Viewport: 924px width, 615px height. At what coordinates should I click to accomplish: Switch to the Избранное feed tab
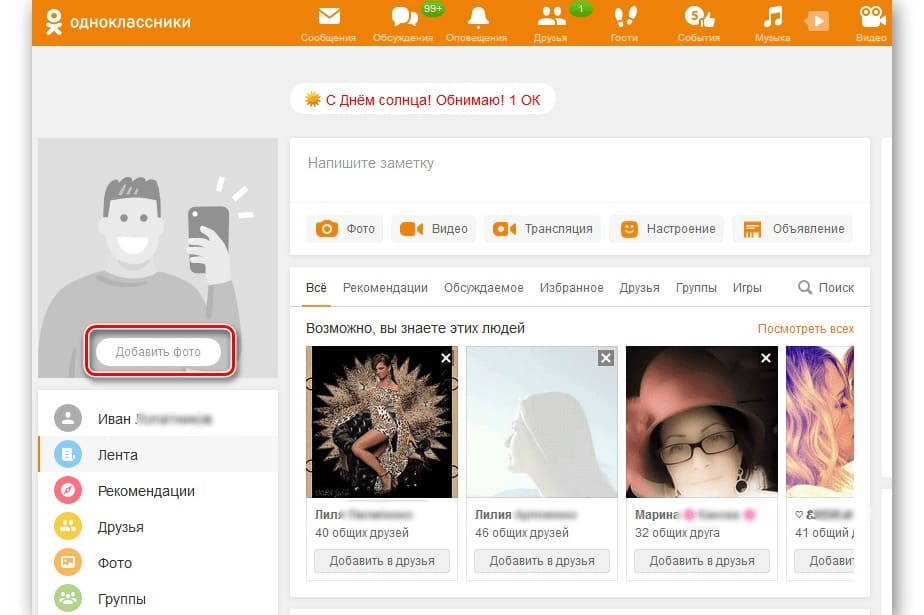click(x=571, y=288)
